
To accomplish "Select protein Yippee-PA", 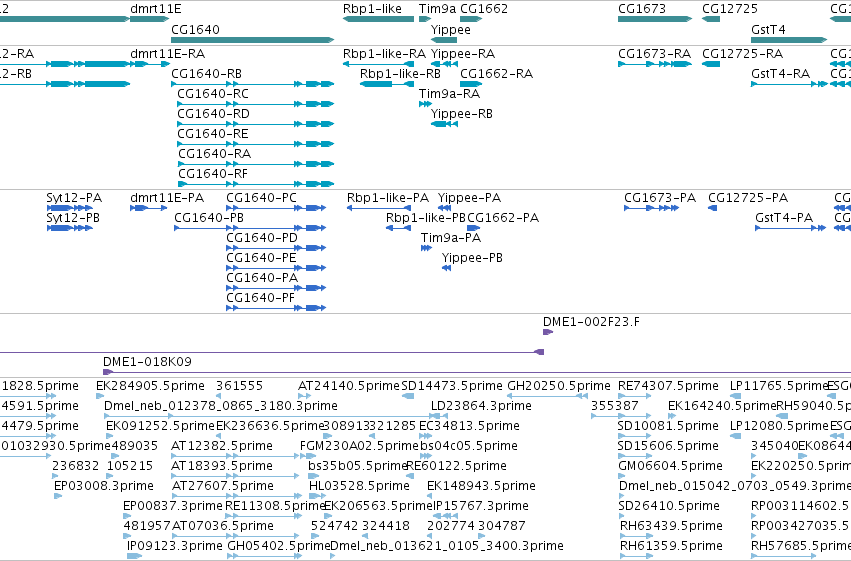I will 444,208.
